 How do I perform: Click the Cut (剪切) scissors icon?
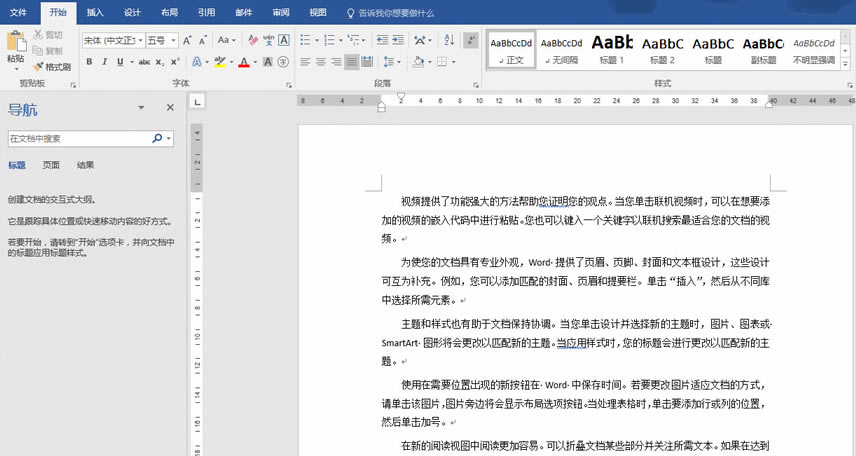point(38,34)
